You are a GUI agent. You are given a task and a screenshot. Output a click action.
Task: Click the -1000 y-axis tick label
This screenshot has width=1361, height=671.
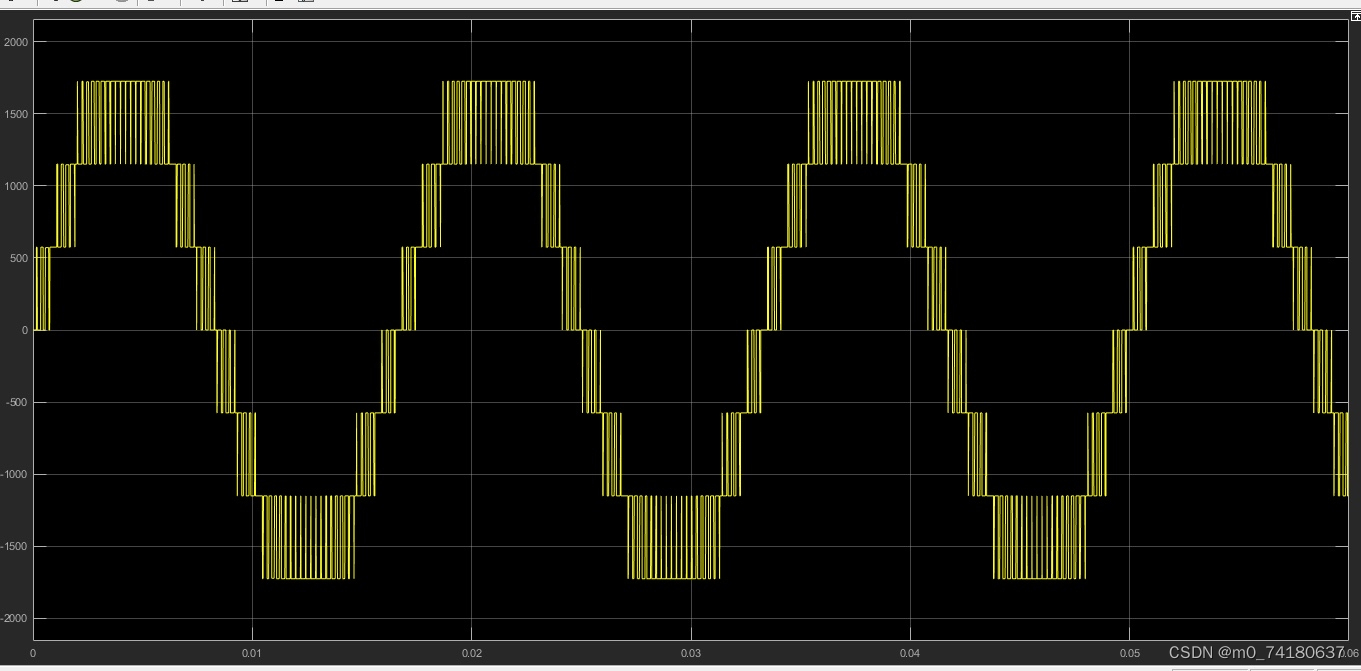pos(16,475)
